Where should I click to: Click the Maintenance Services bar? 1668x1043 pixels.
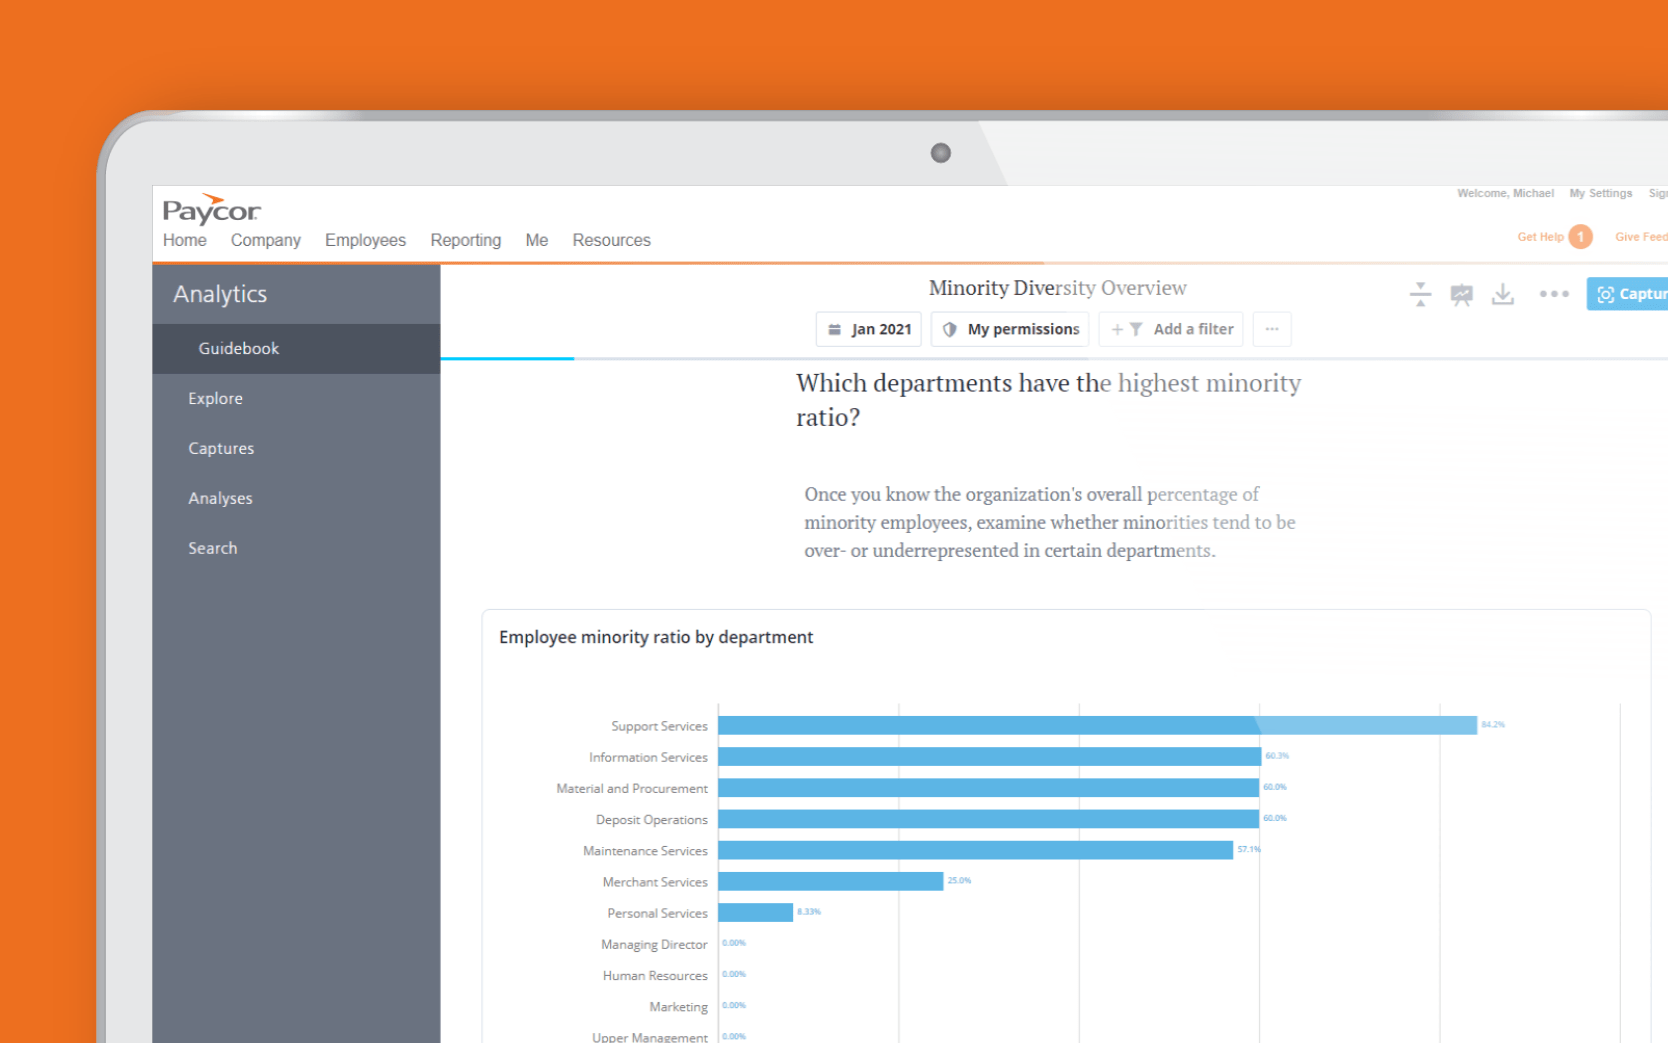click(975, 850)
